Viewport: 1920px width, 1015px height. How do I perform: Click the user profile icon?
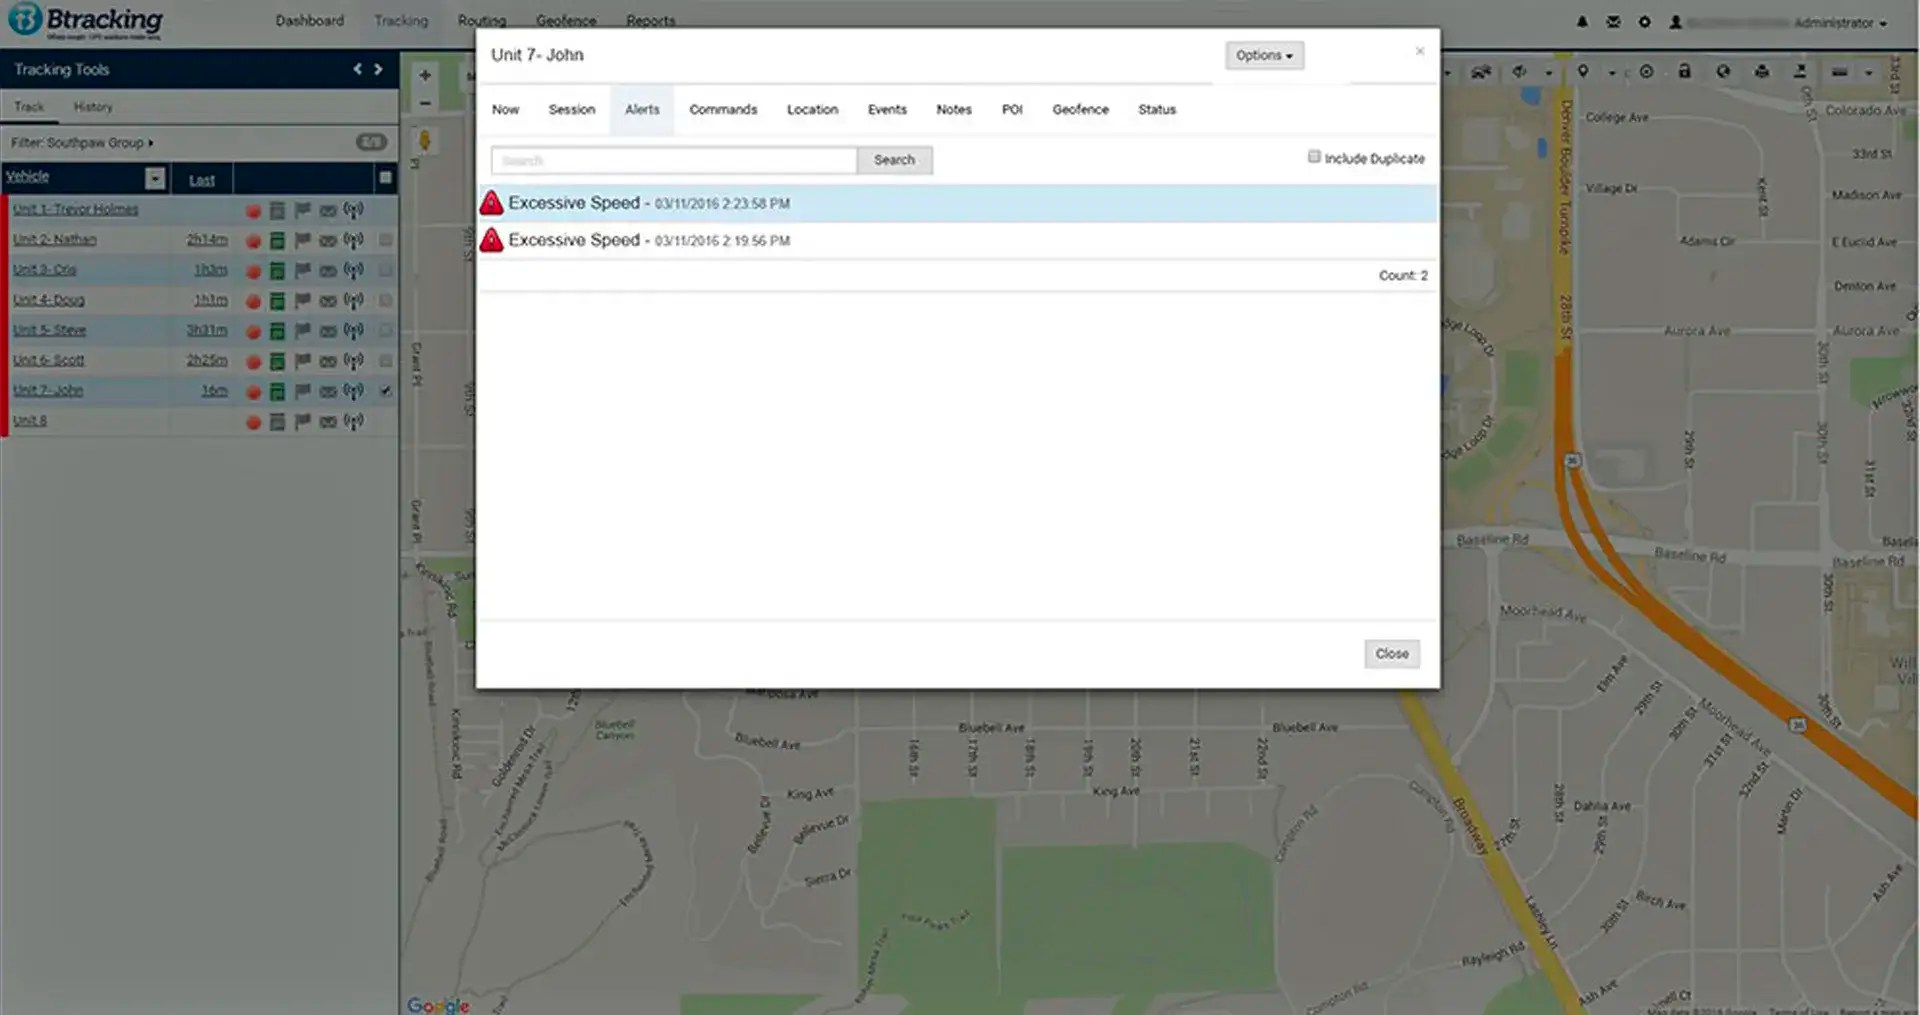pyautogui.click(x=1675, y=22)
